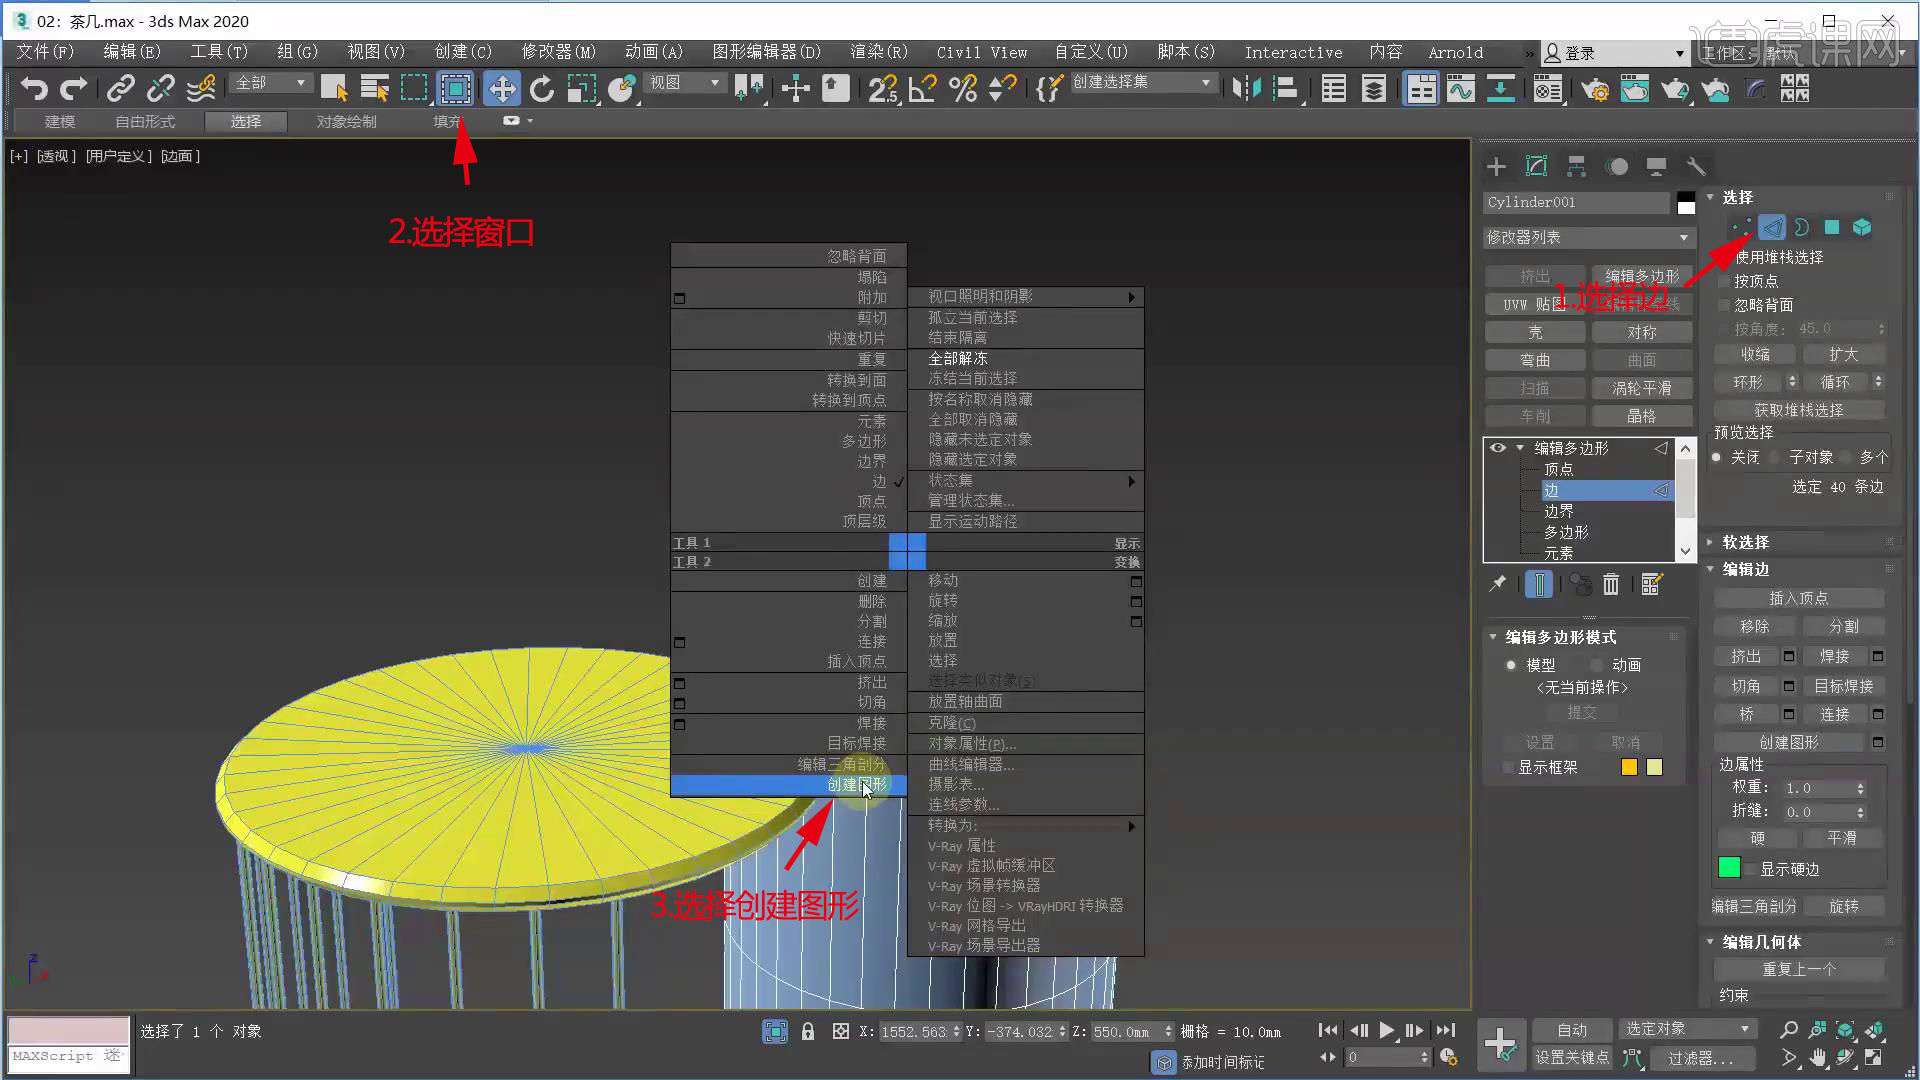Select 关闭 preview selection radio

tap(1717, 457)
